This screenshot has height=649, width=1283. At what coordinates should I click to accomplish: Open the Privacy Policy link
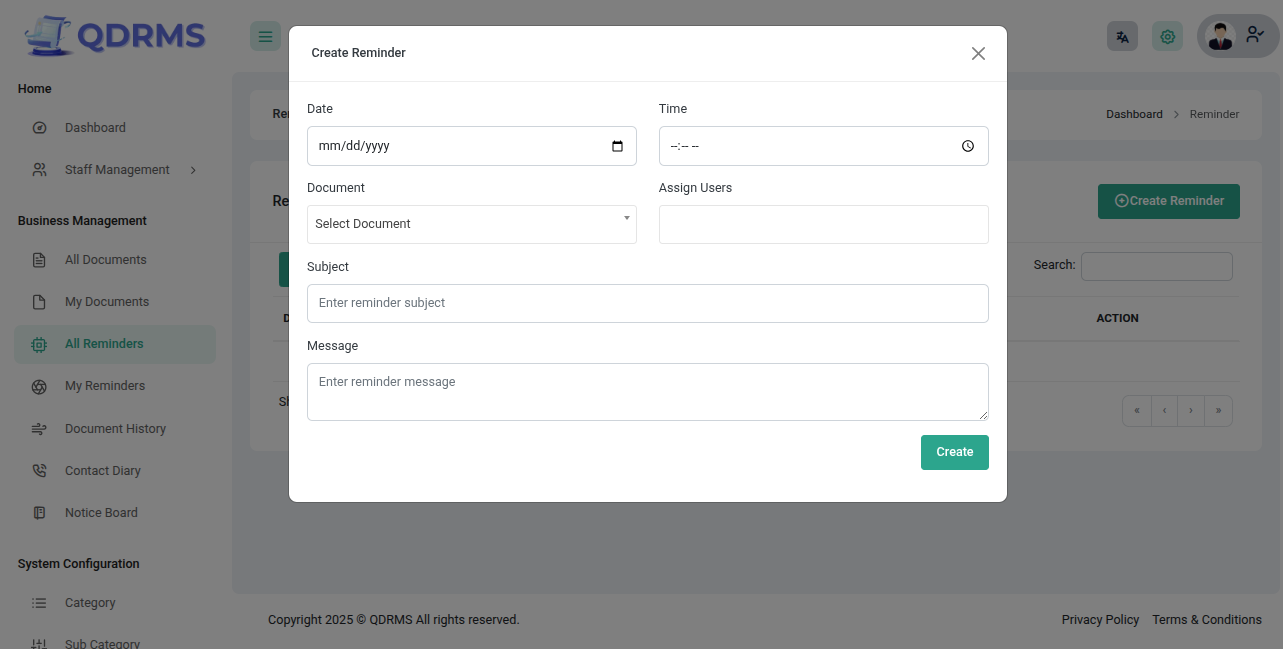pyautogui.click(x=1100, y=620)
